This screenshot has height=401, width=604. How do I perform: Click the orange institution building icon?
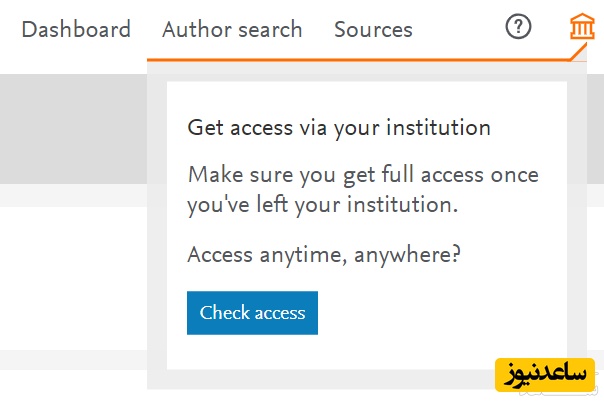coord(581,28)
